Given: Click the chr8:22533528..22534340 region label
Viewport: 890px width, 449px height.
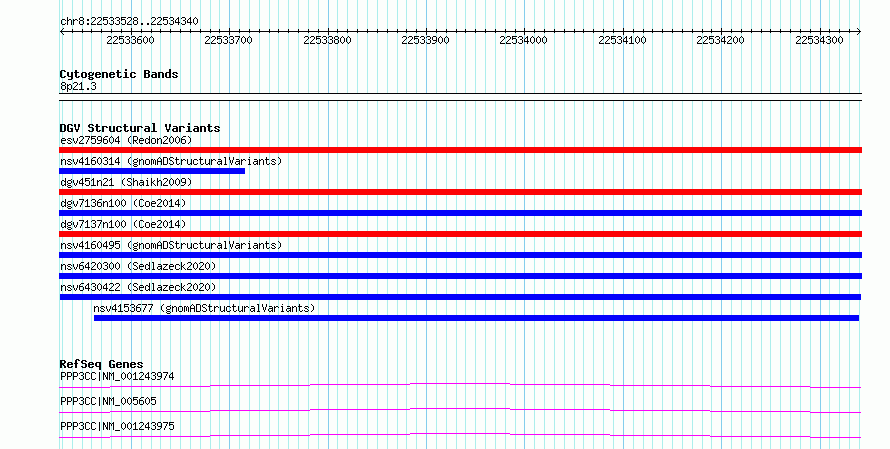Looking at the screenshot, I should coord(129,22).
